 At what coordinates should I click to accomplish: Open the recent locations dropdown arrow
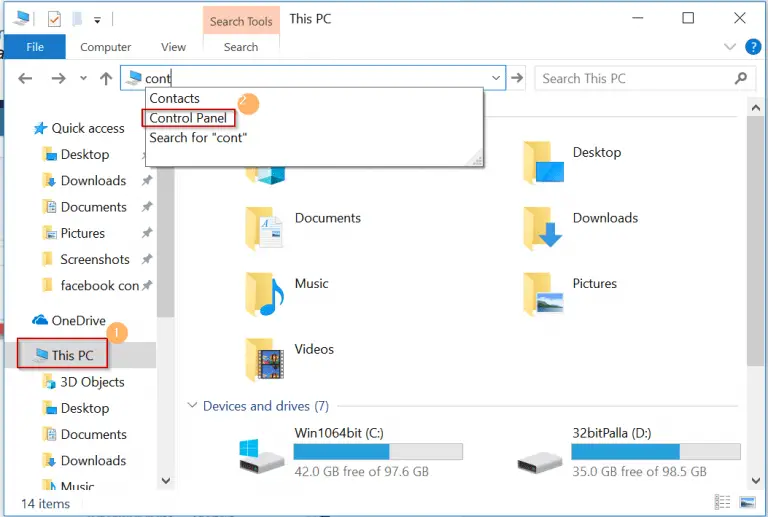tap(83, 78)
